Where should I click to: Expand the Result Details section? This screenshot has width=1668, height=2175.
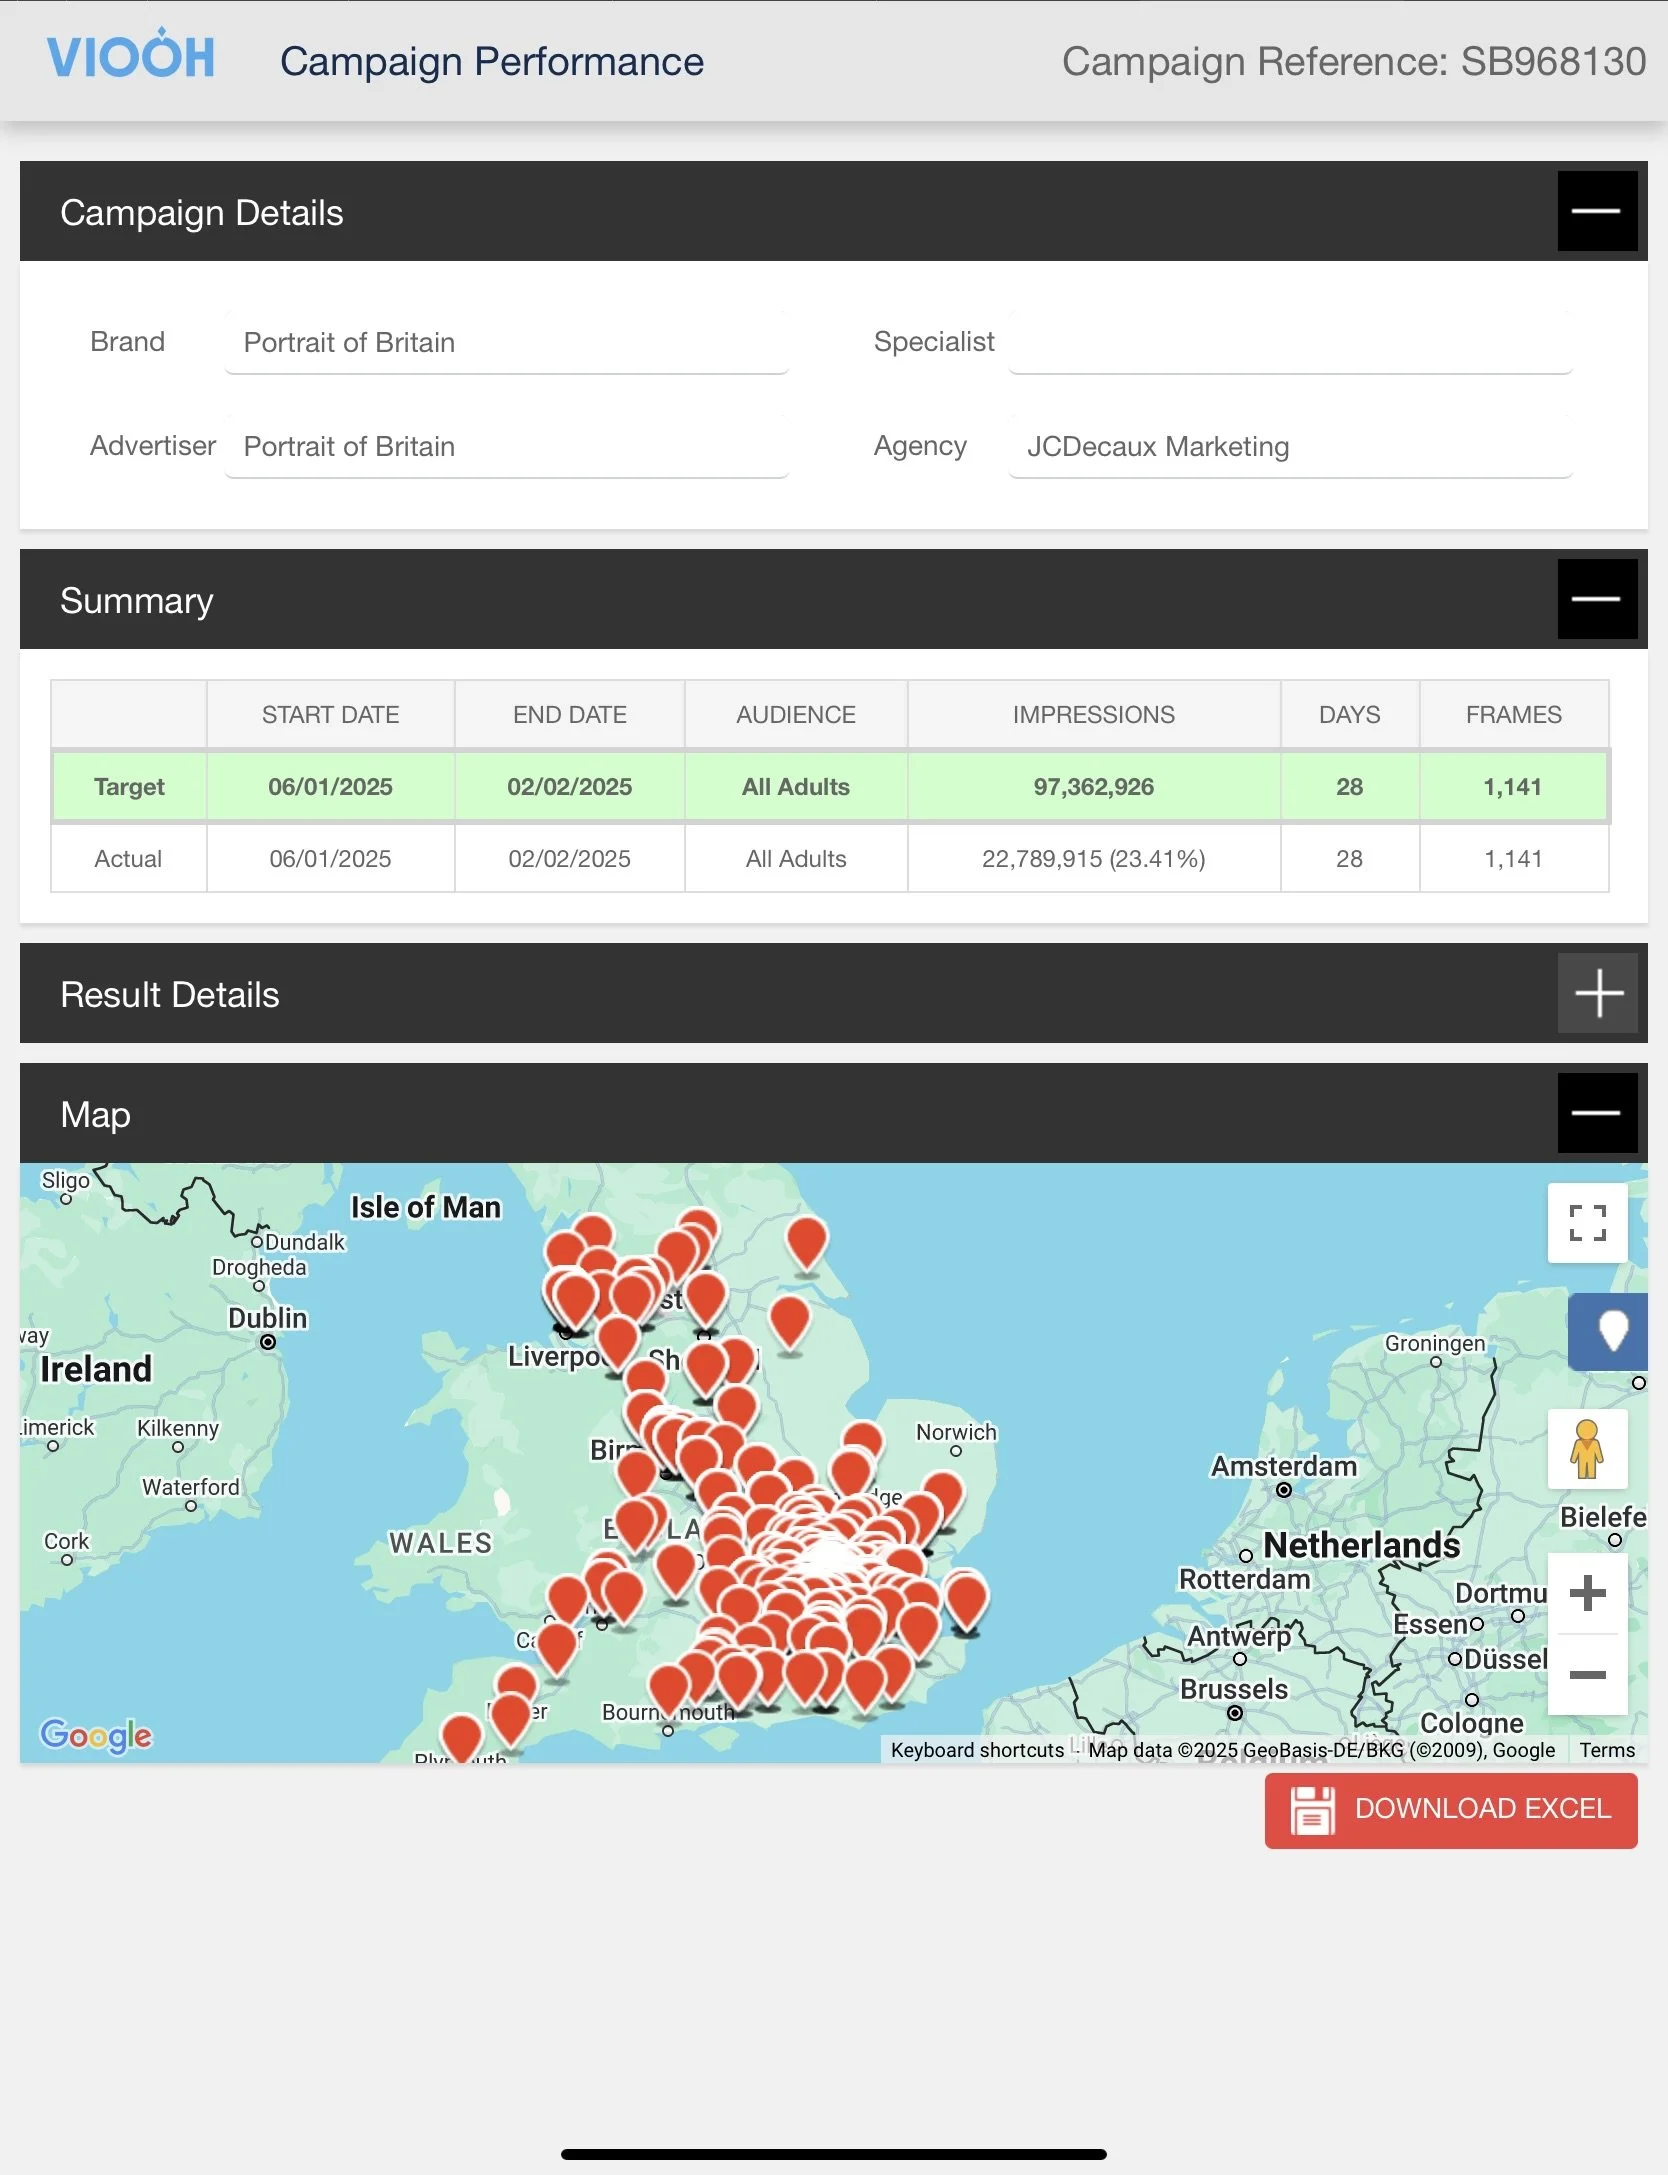pyautogui.click(x=1597, y=993)
